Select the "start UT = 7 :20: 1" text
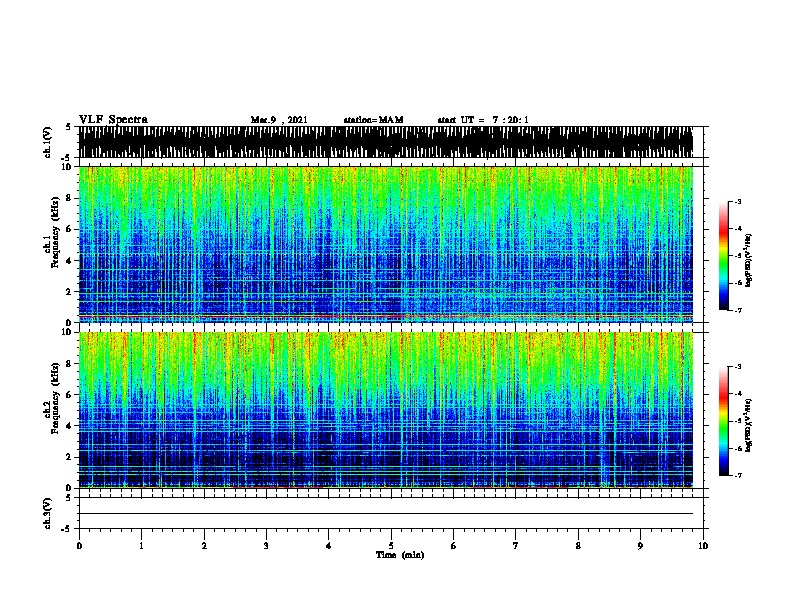This screenshot has height=612, width=792. tap(483, 120)
